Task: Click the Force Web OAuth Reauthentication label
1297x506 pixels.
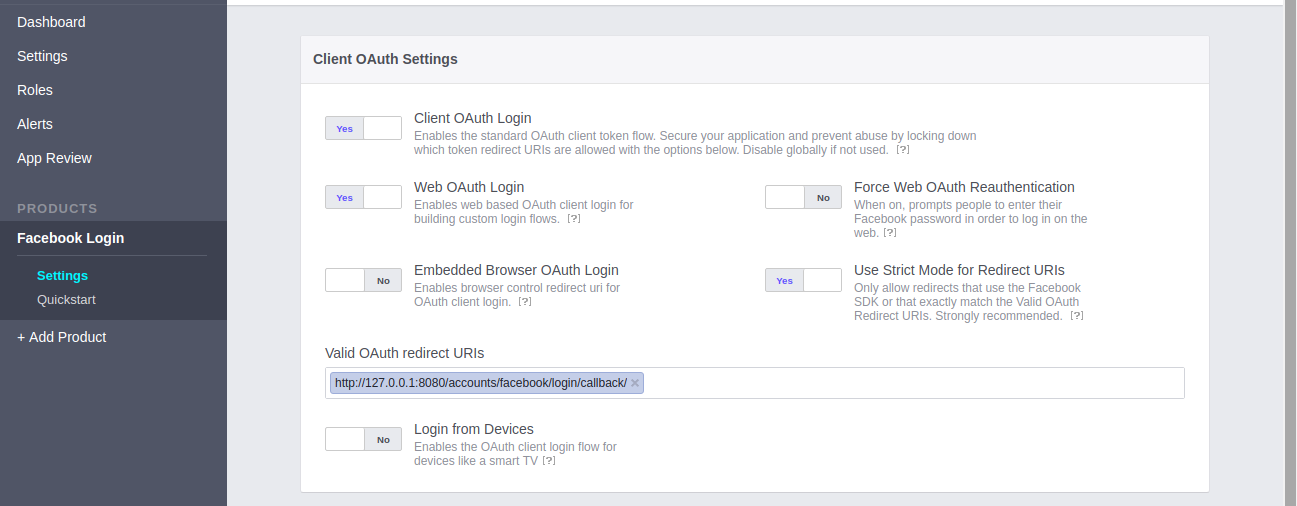Action: click(964, 187)
